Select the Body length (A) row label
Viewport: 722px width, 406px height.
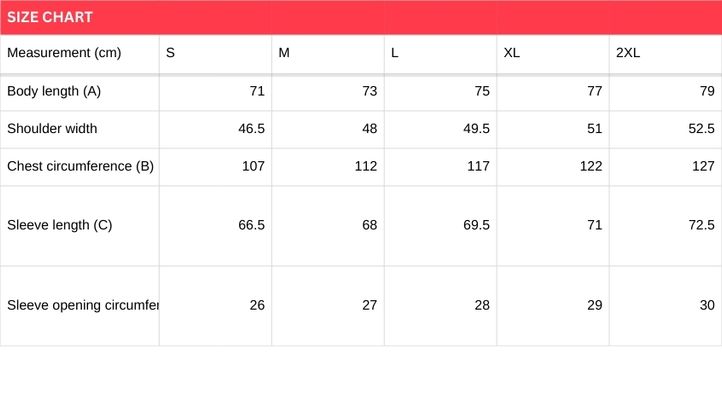[x=54, y=91]
